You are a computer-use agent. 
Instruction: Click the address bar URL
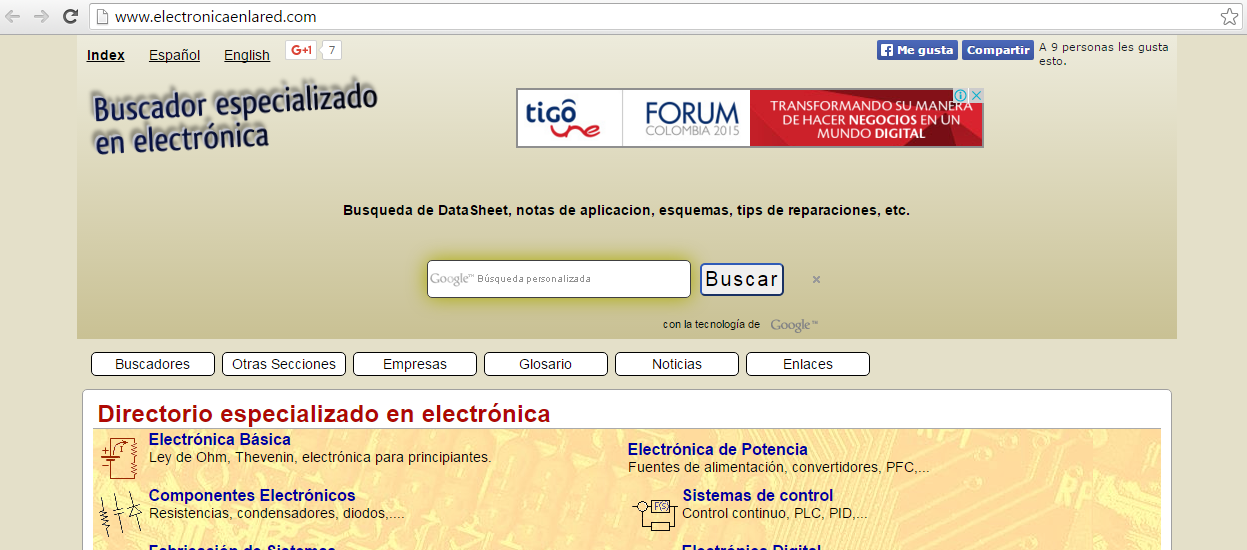click(x=216, y=16)
